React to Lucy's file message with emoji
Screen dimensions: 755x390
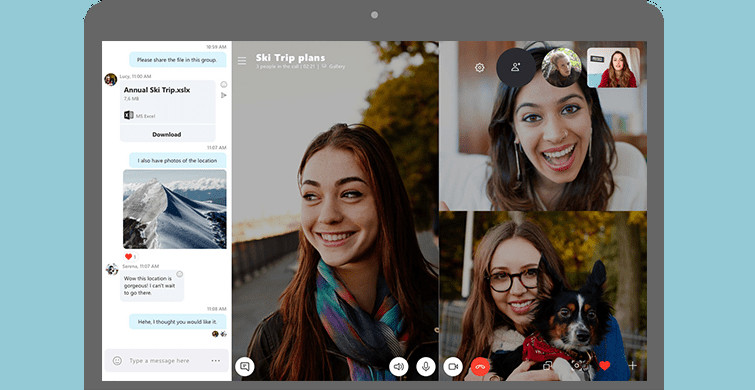point(223,84)
